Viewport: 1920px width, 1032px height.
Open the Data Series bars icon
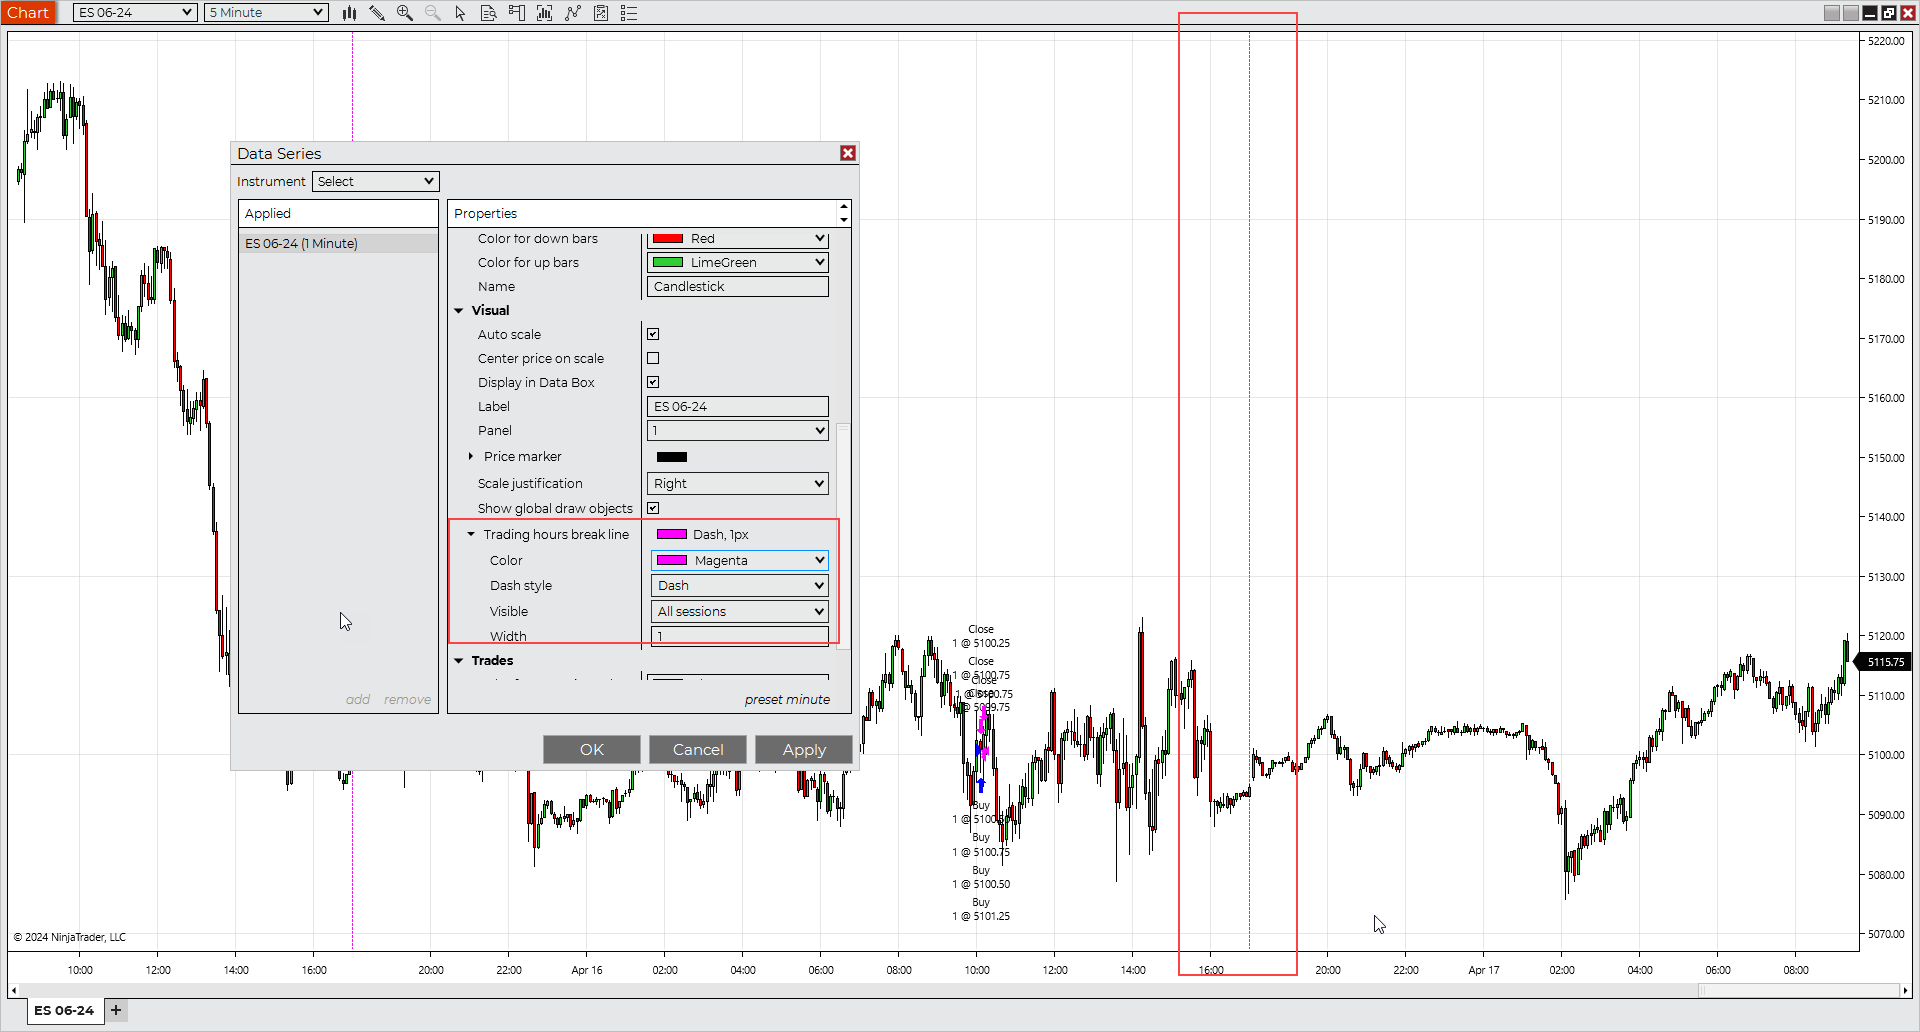(x=545, y=13)
